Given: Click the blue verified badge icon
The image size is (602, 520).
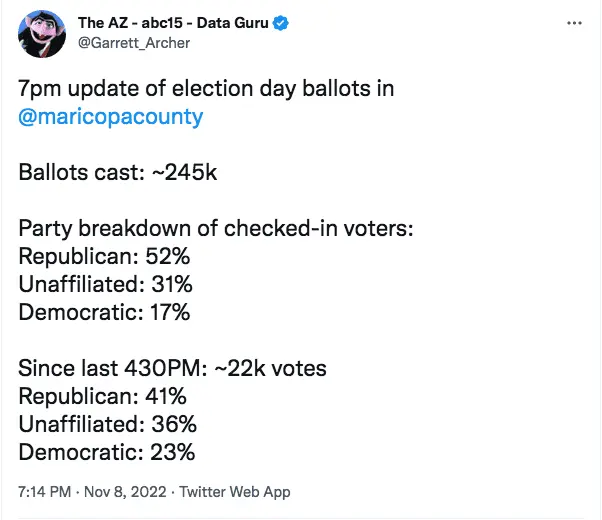Looking at the screenshot, I should [x=285, y=23].
